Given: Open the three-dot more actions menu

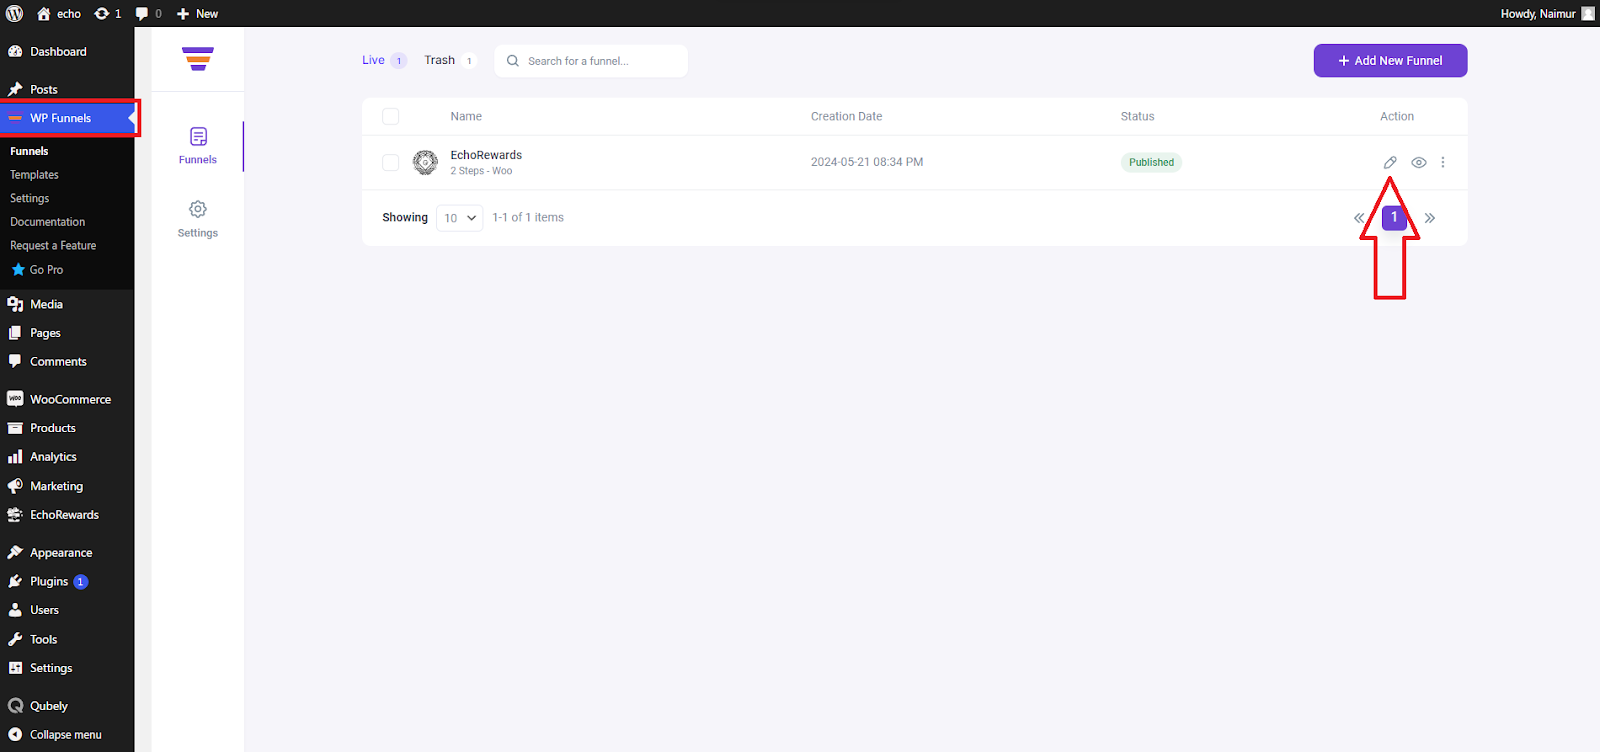Looking at the screenshot, I should 1442,162.
